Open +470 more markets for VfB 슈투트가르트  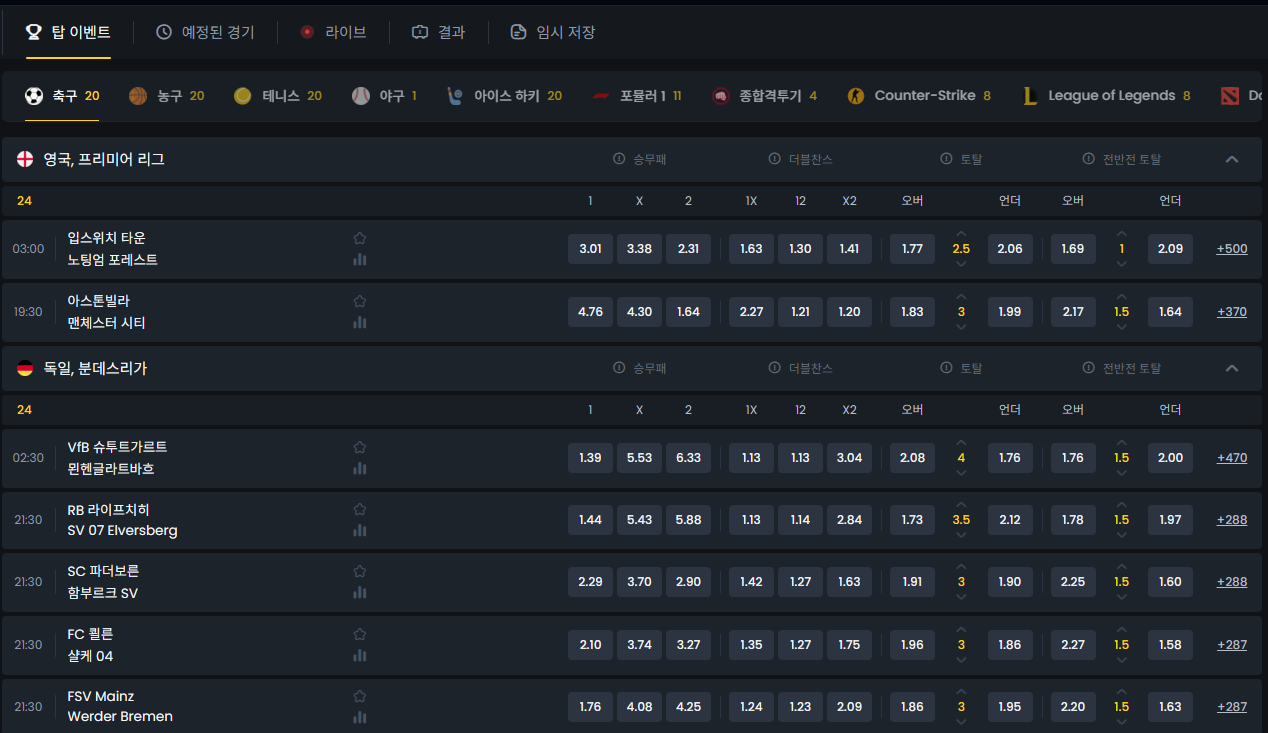(x=1232, y=458)
